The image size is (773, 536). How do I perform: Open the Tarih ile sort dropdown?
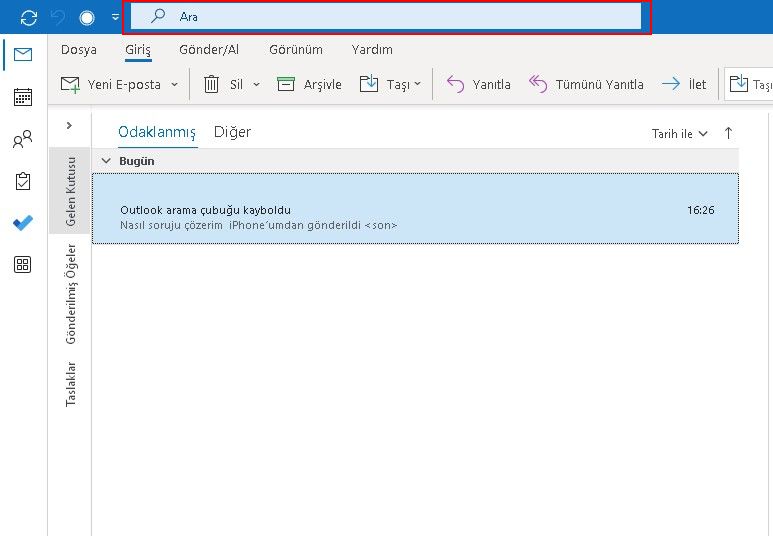[x=680, y=133]
